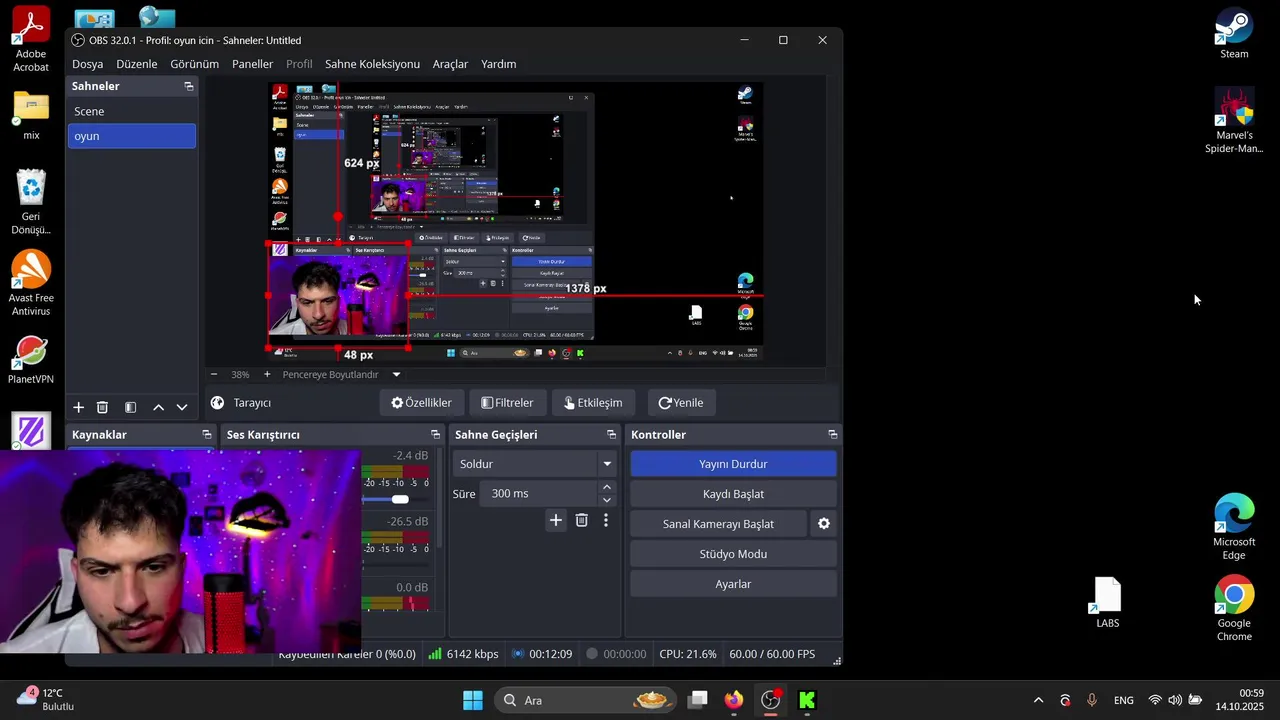Open the Kick app from taskbar
This screenshot has width=1280, height=720.
(807, 700)
